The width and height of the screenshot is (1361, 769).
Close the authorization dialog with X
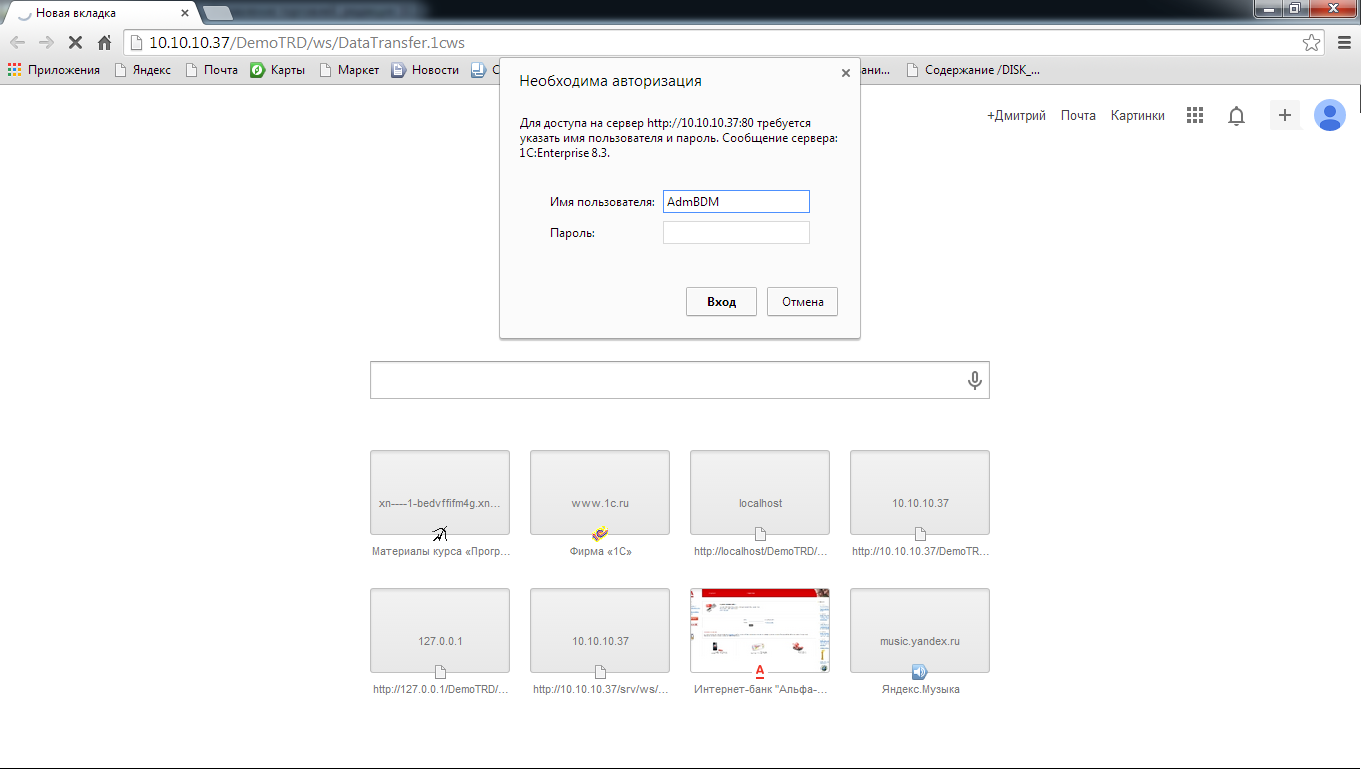pos(846,73)
